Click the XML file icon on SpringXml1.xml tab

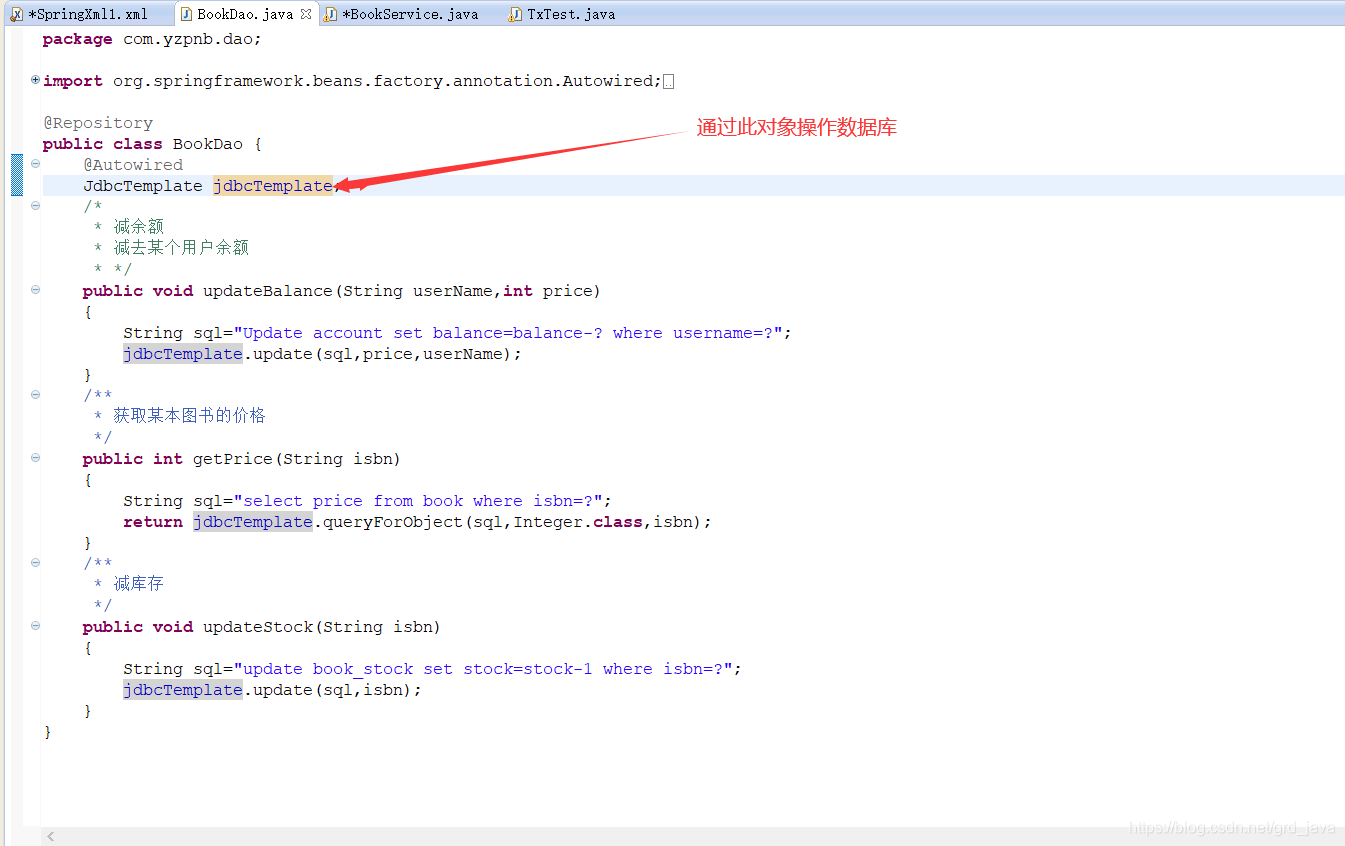17,14
